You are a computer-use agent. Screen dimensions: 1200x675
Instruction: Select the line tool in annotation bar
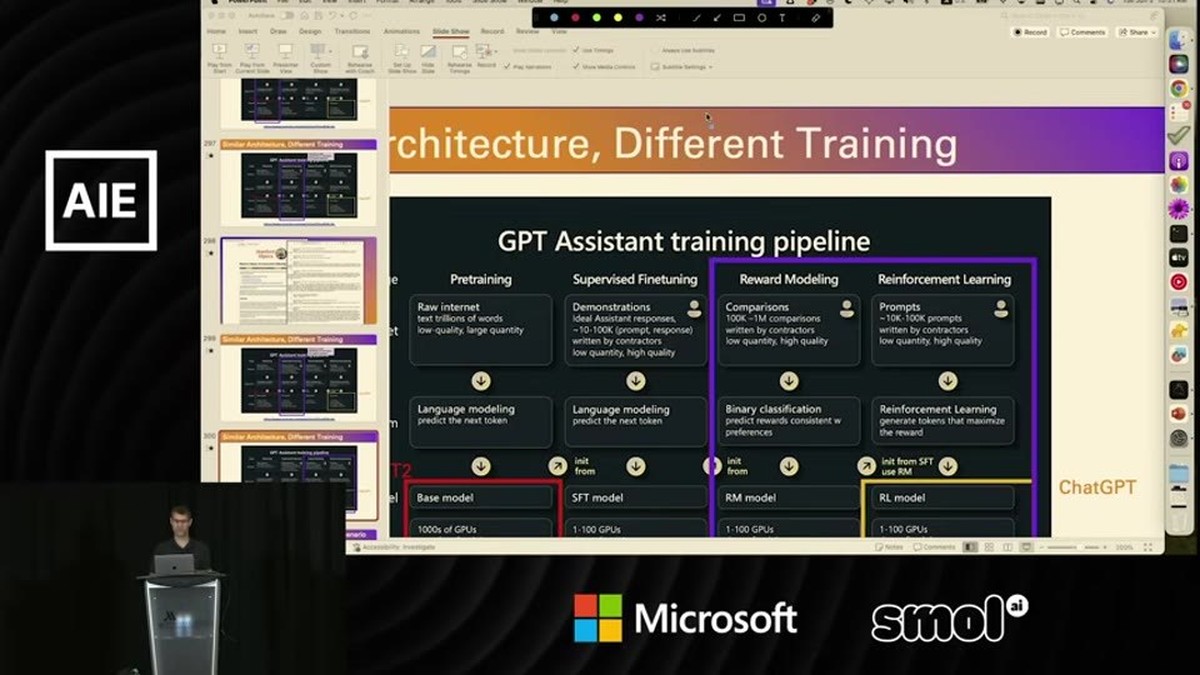(x=696, y=17)
